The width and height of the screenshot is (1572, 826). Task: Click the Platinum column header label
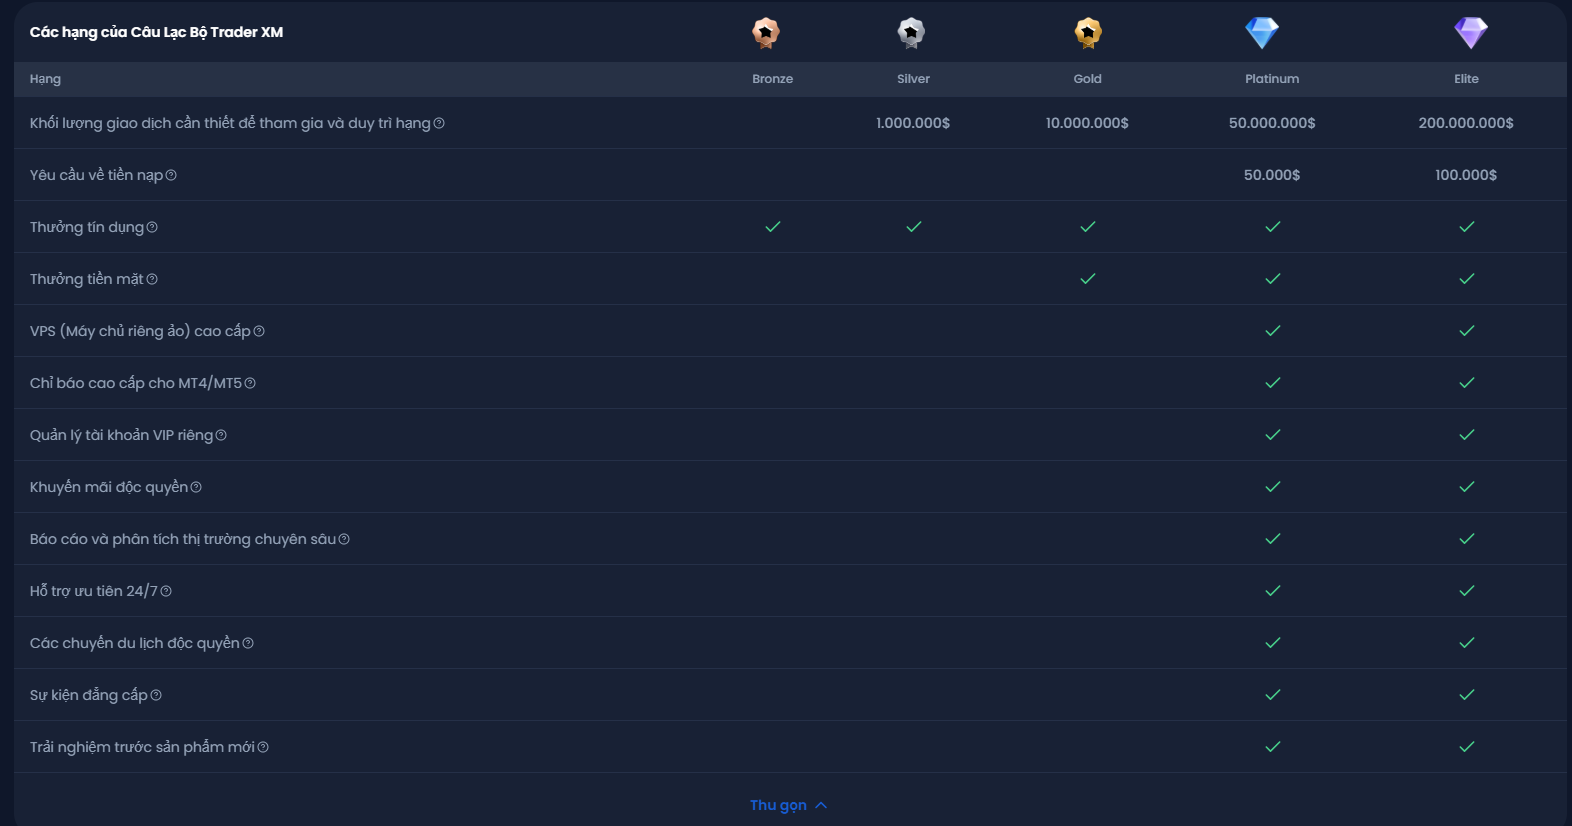[x=1272, y=79]
